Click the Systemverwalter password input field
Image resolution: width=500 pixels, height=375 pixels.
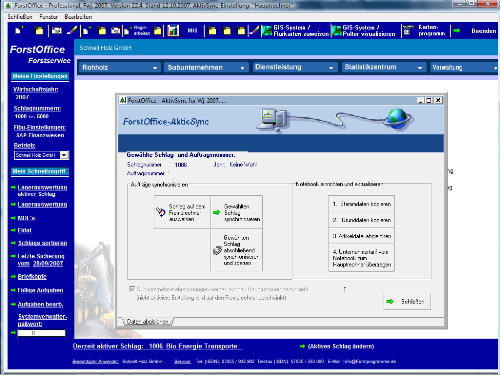click(41, 333)
